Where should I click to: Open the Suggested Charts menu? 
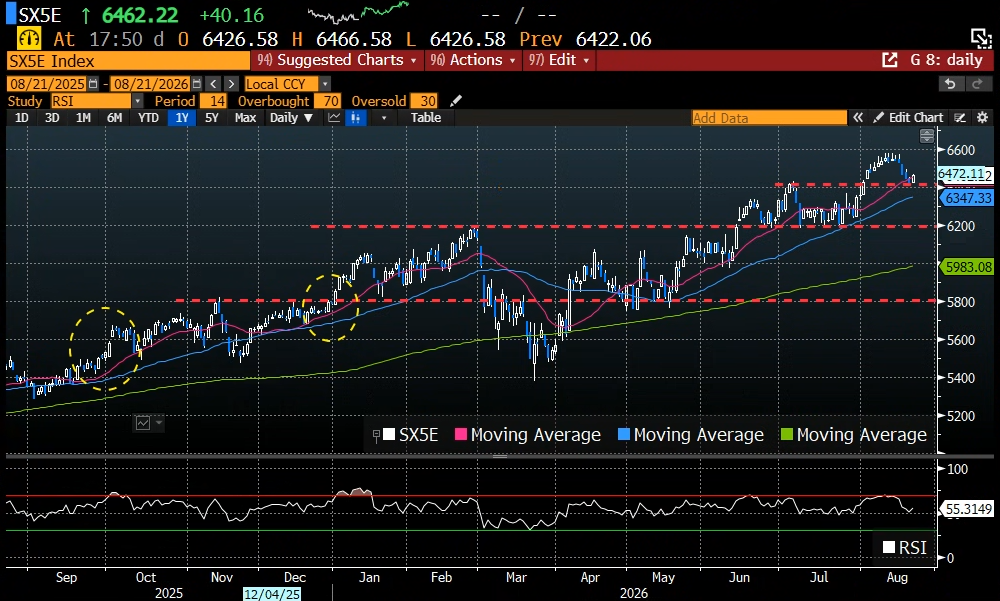pyautogui.click(x=337, y=60)
